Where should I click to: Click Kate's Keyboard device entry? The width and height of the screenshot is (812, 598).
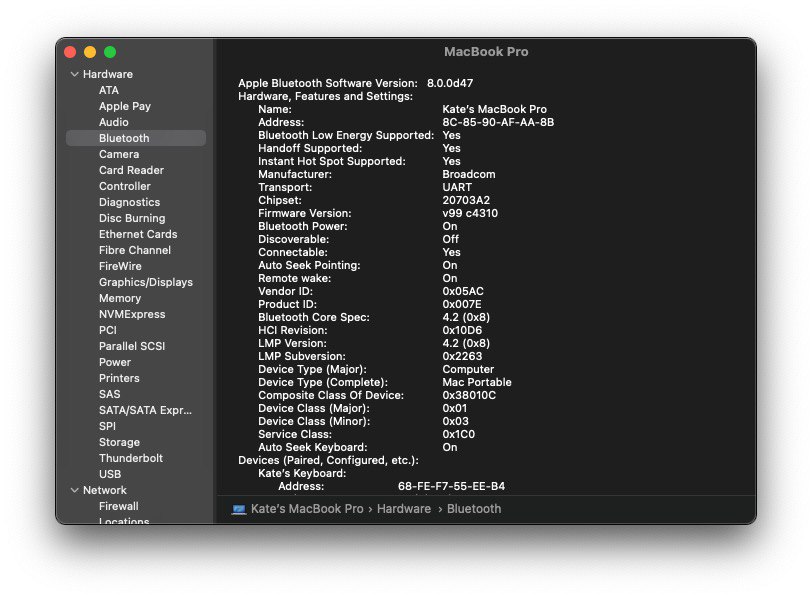click(302, 473)
